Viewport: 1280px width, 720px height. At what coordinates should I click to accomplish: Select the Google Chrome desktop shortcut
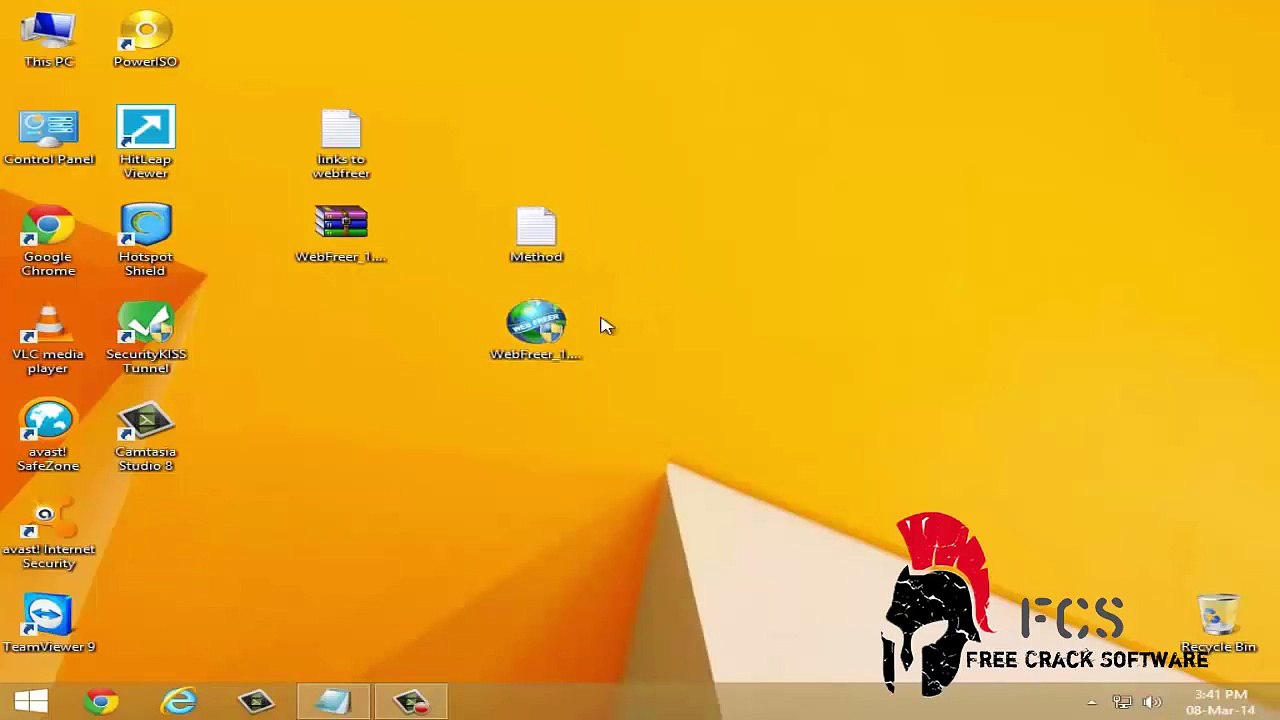pos(48,240)
